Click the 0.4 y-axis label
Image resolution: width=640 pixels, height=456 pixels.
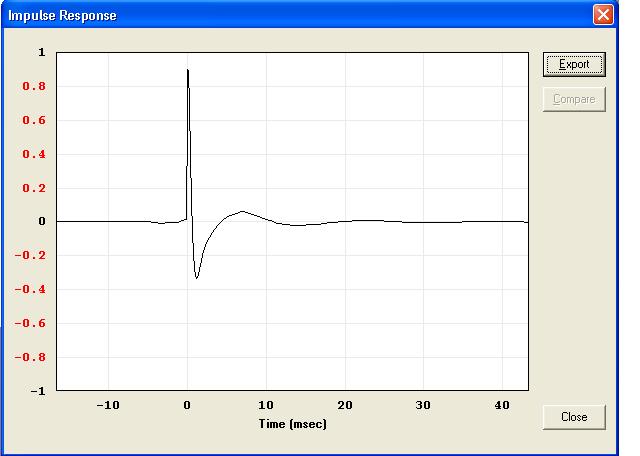click(x=34, y=154)
